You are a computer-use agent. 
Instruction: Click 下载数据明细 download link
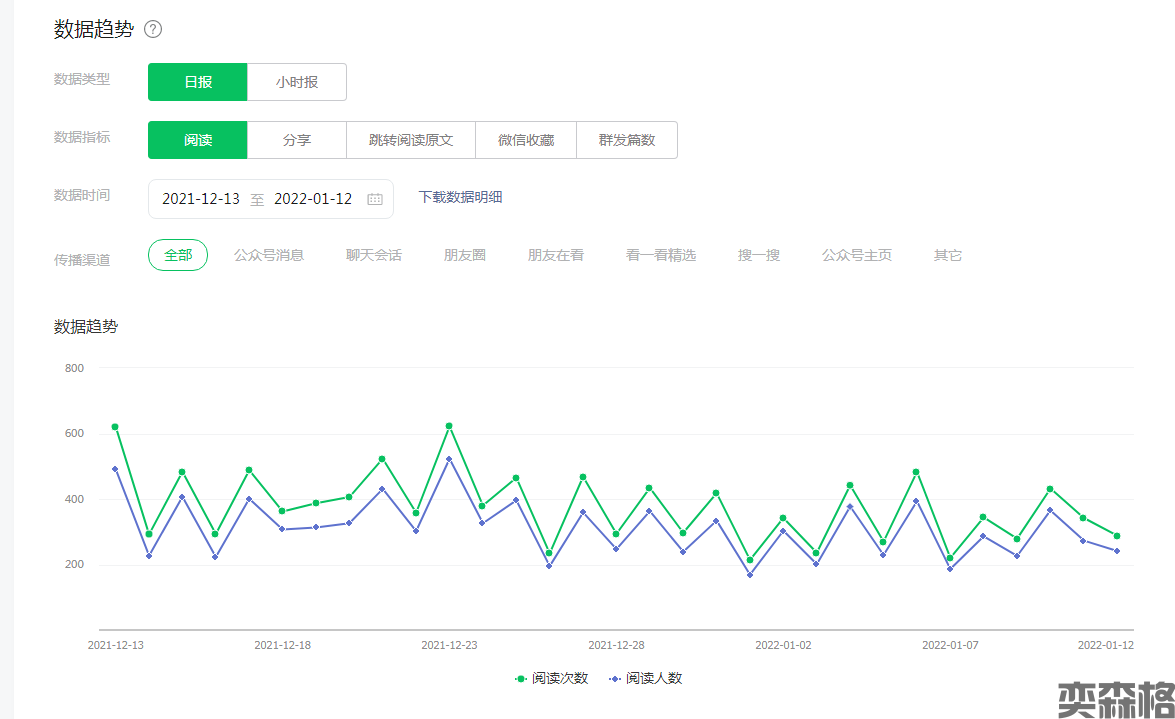point(460,197)
